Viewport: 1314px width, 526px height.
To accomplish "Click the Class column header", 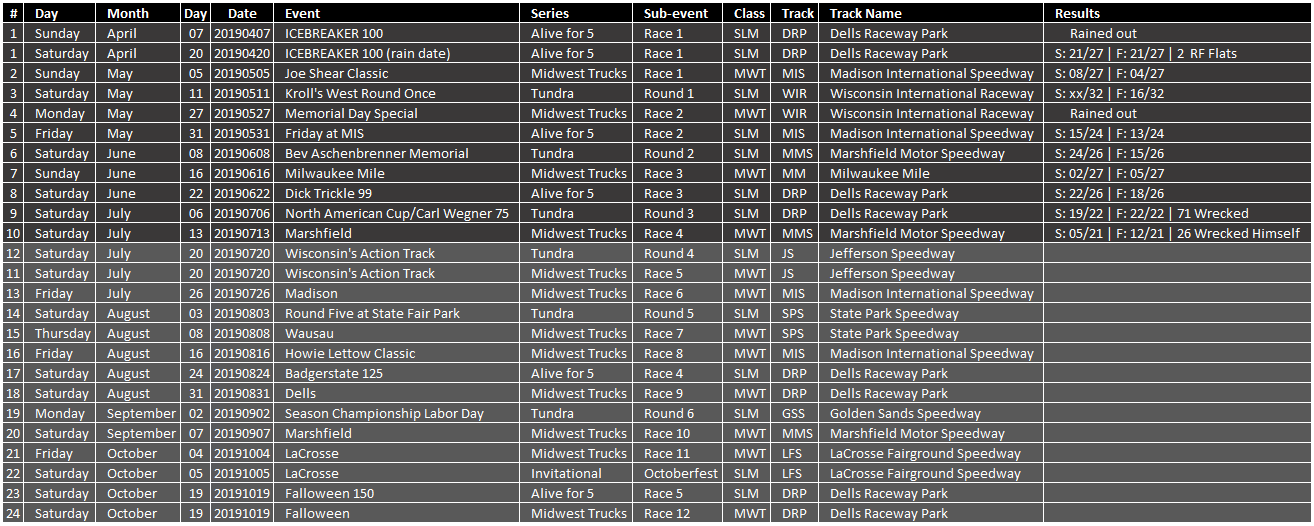I will 749,13.
